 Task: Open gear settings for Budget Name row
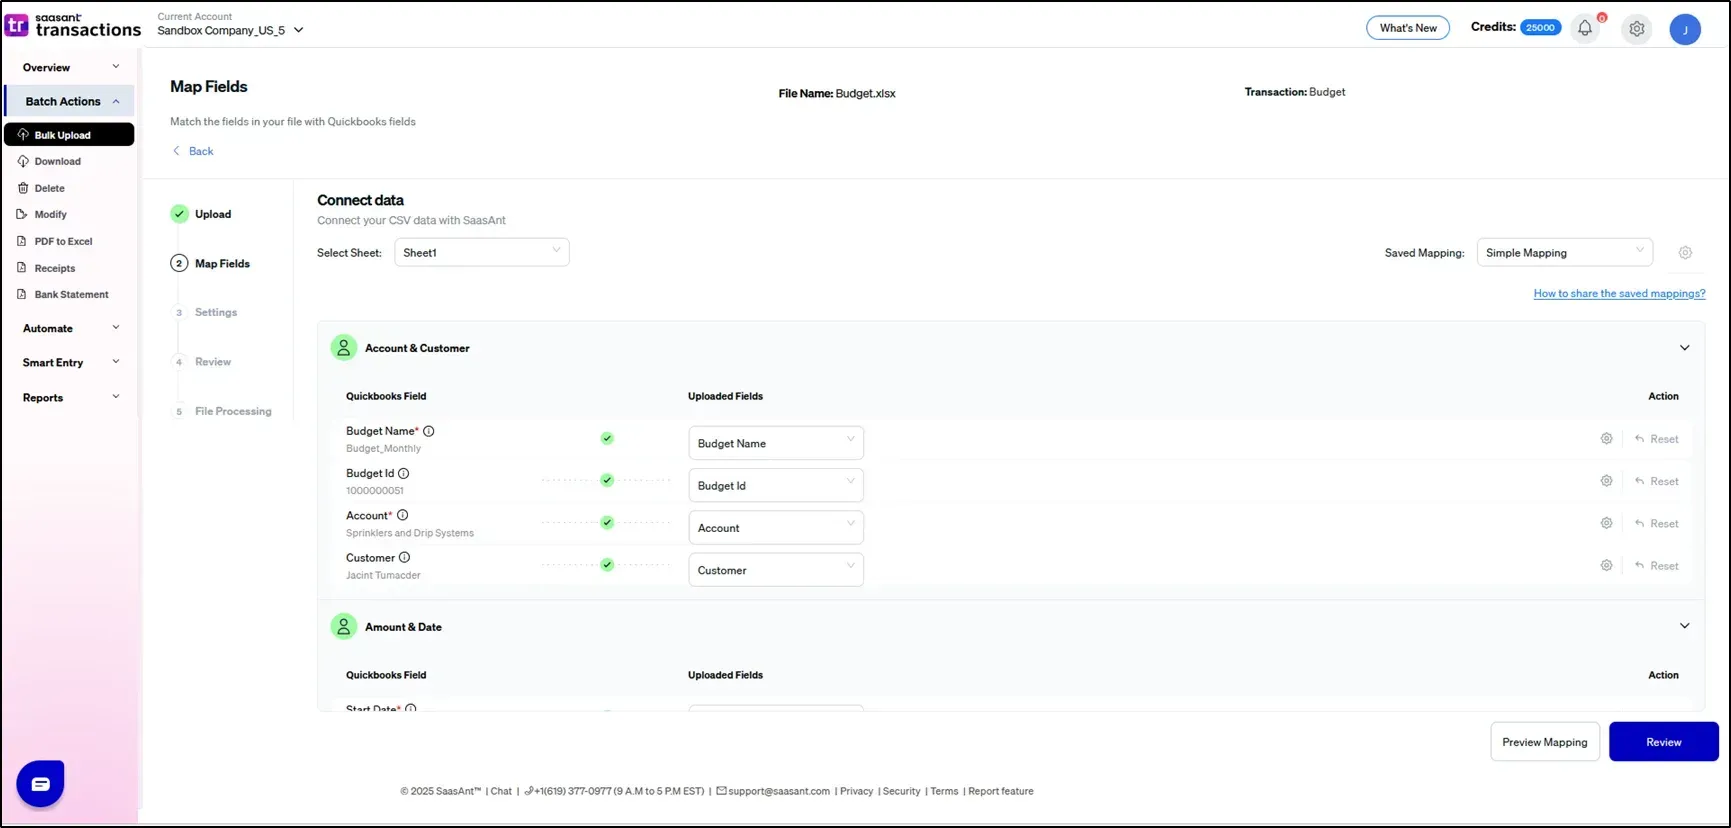point(1606,439)
